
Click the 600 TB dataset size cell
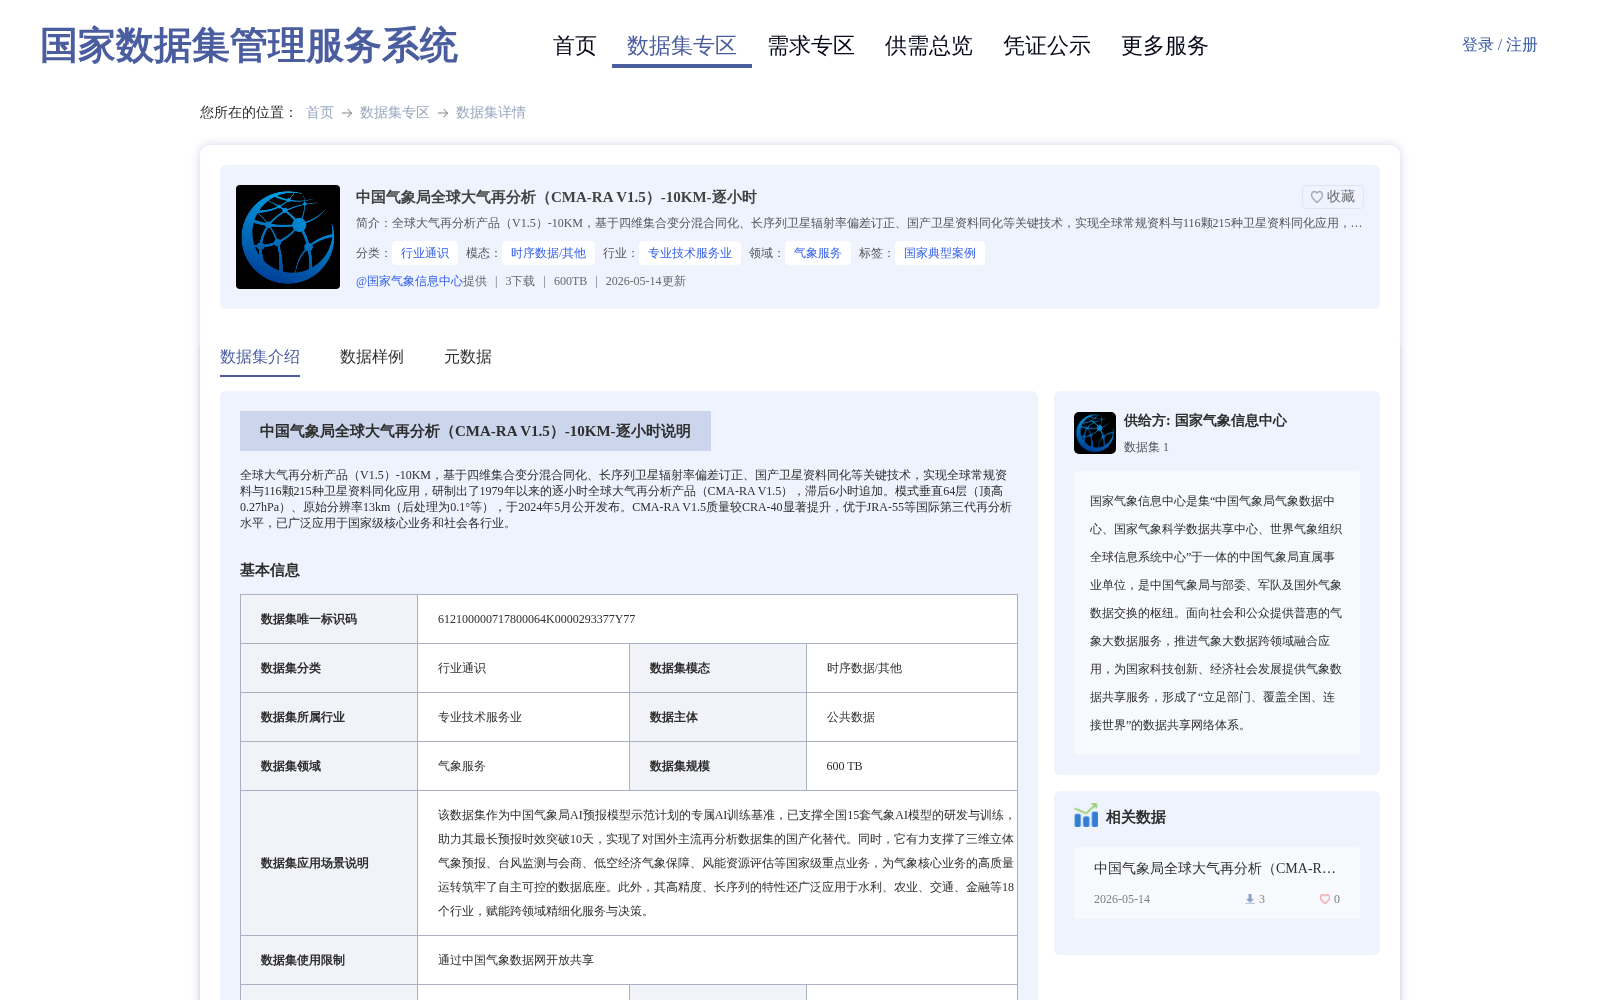pos(912,766)
